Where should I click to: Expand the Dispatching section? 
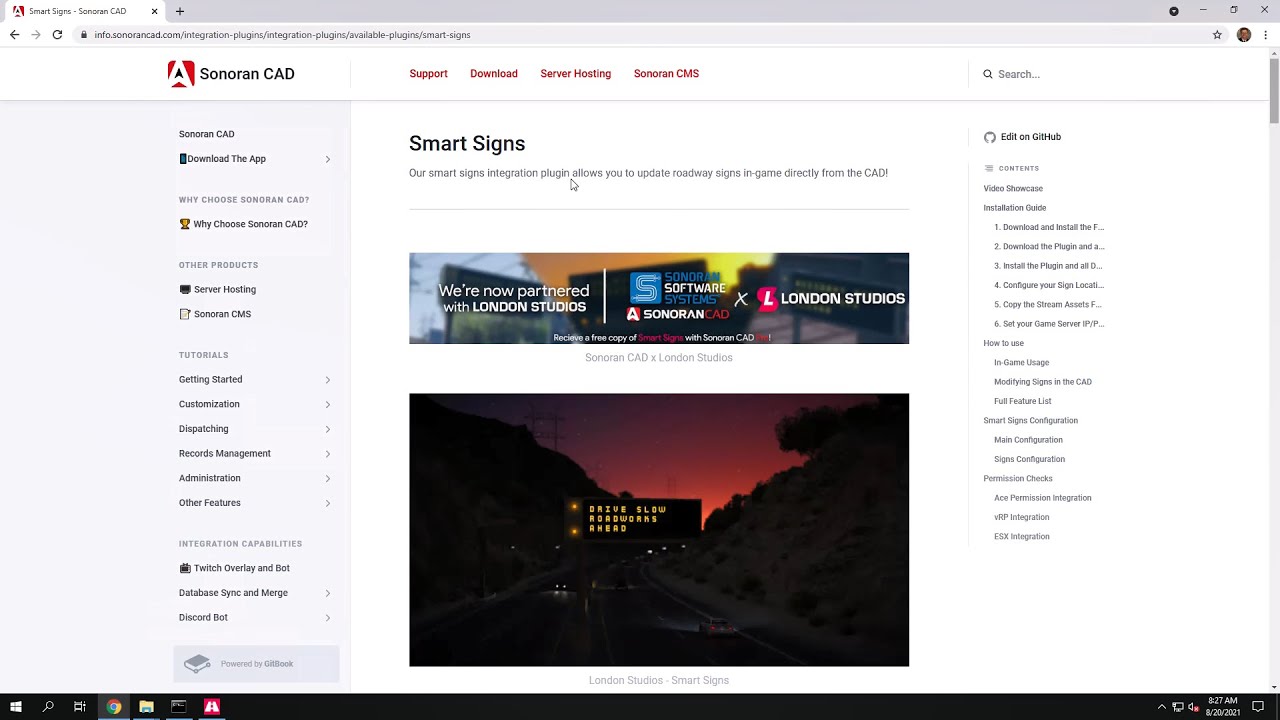coord(327,429)
